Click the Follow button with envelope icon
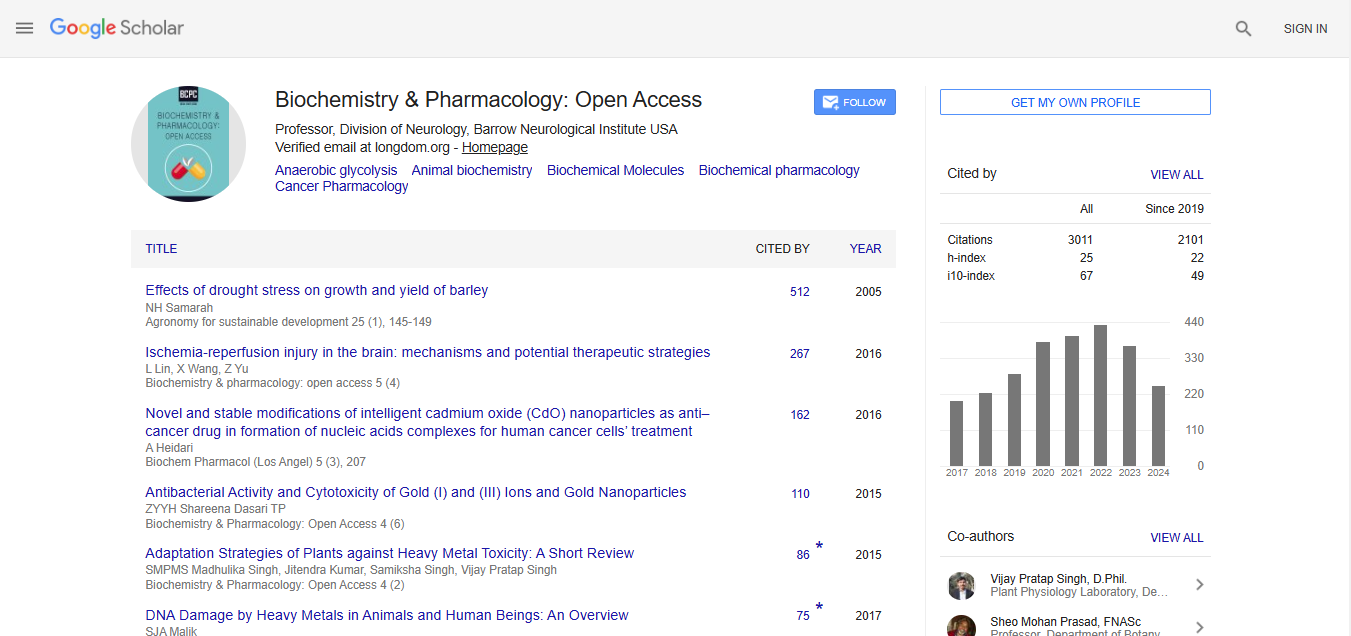The height and width of the screenshot is (636, 1351). pyautogui.click(x=854, y=102)
